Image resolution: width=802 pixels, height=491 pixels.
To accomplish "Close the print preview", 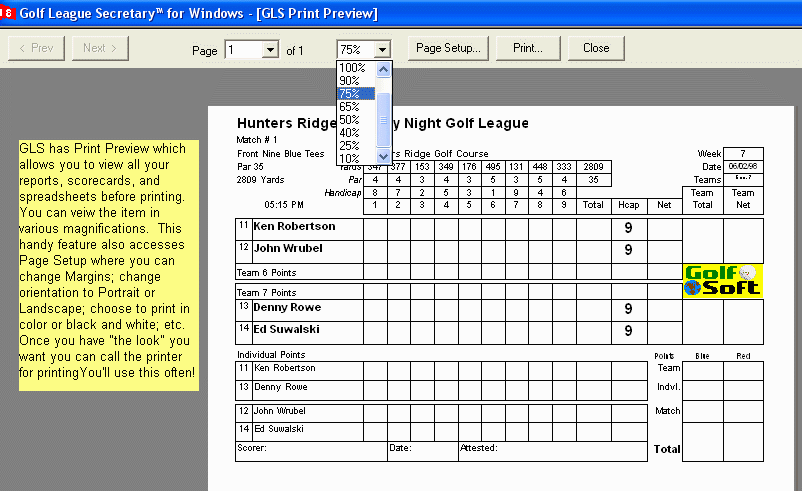I will pyautogui.click(x=596, y=48).
